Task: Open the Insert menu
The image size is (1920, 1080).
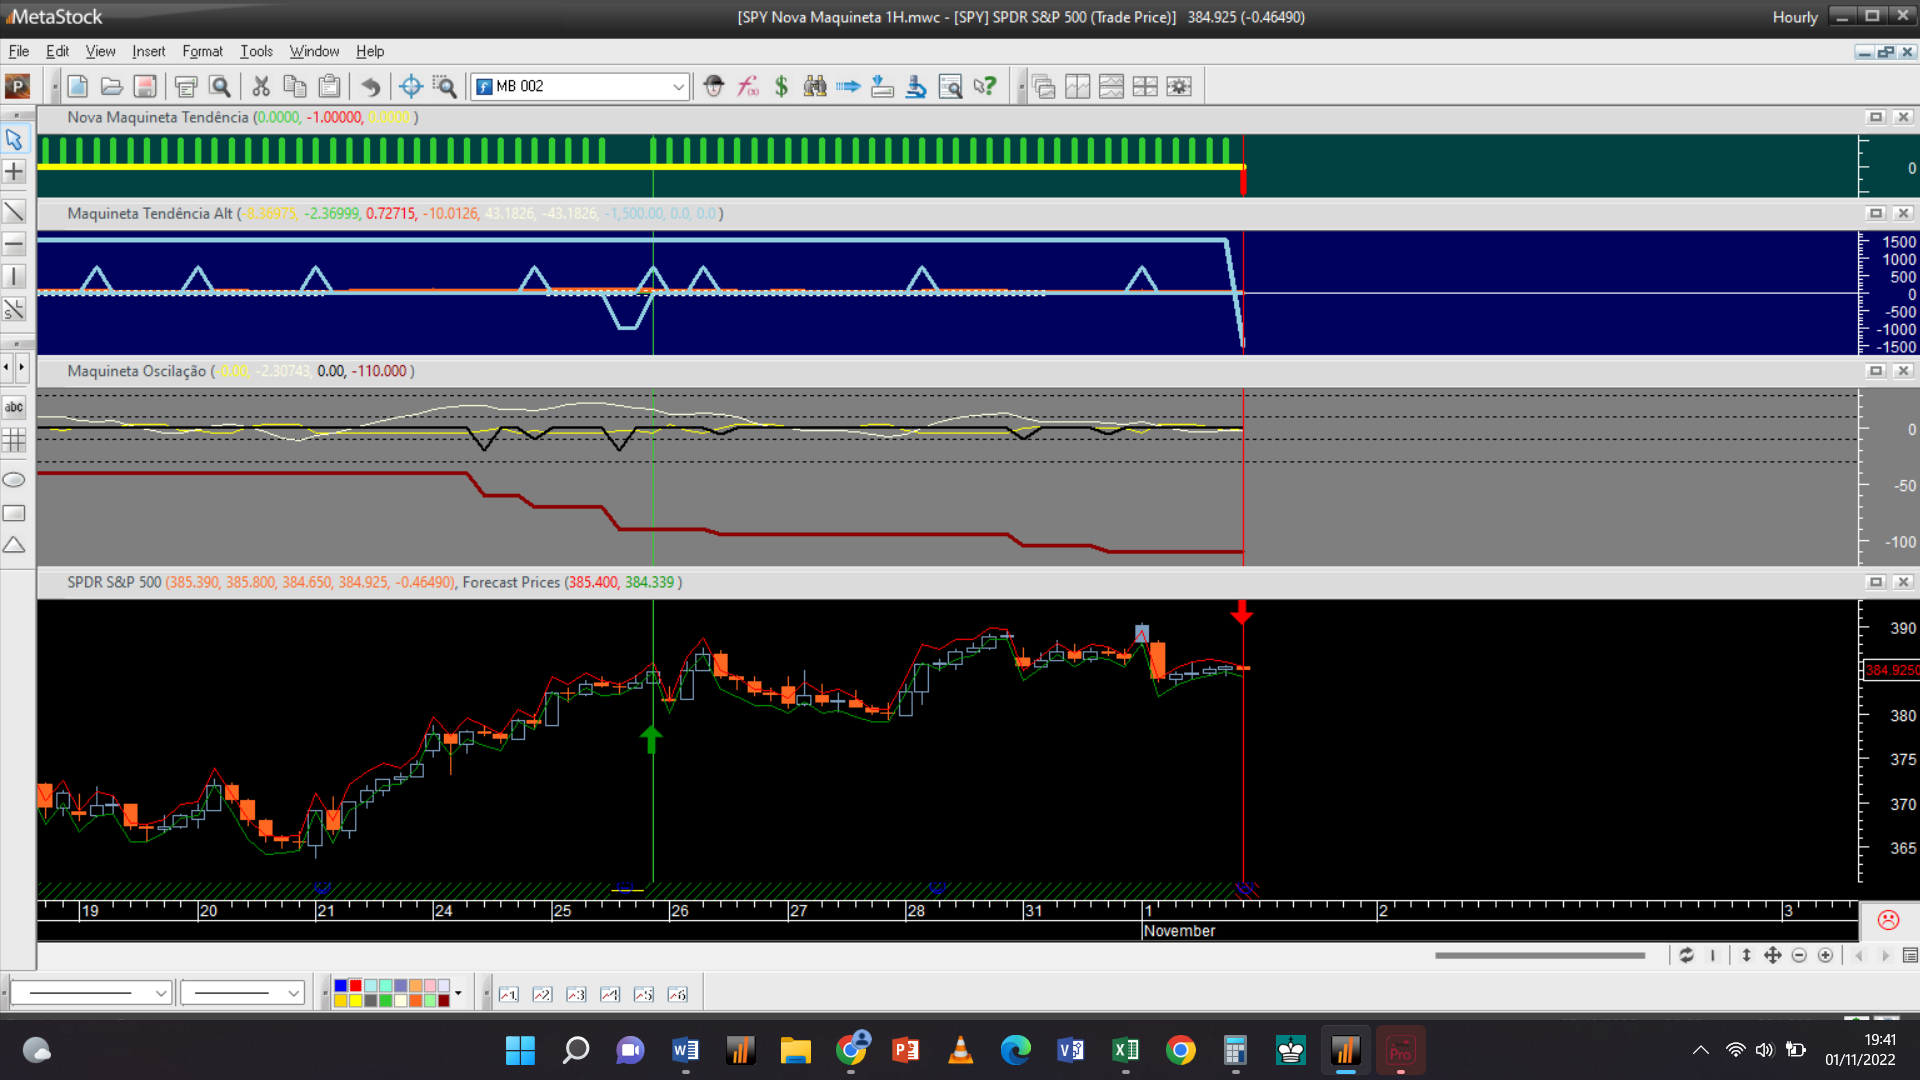Action: [x=148, y=51]
